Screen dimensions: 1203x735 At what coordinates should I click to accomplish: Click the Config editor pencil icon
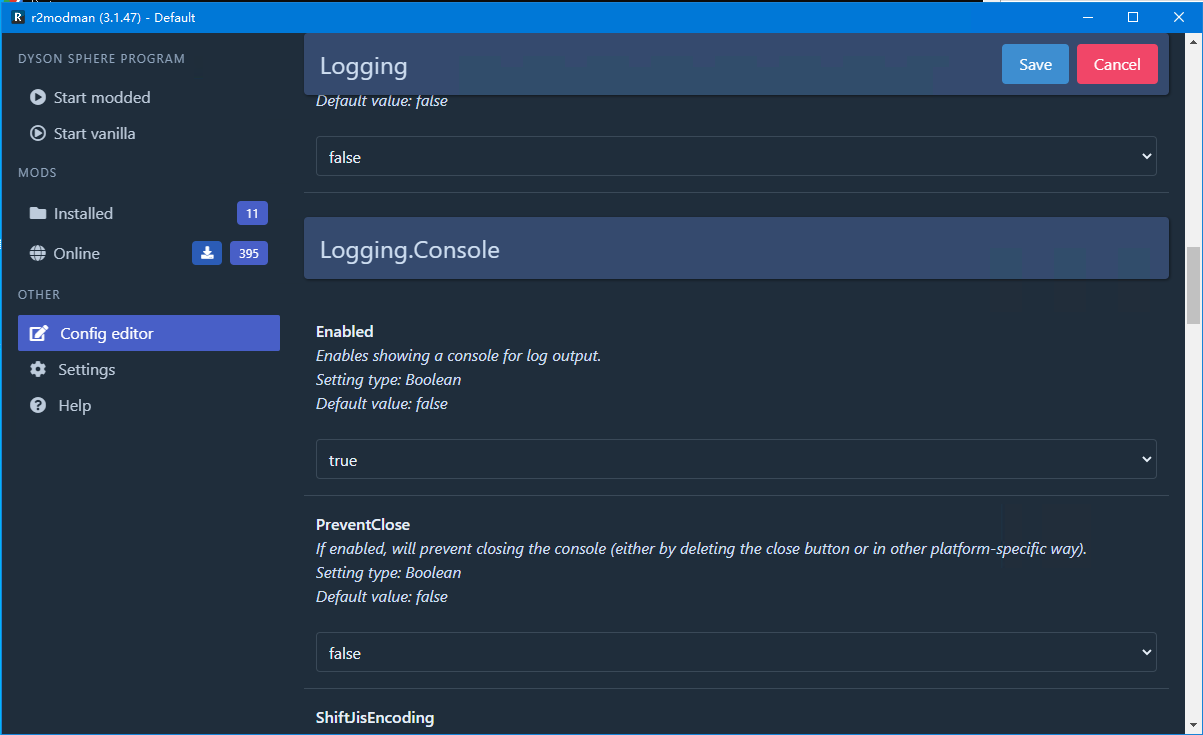38,333
